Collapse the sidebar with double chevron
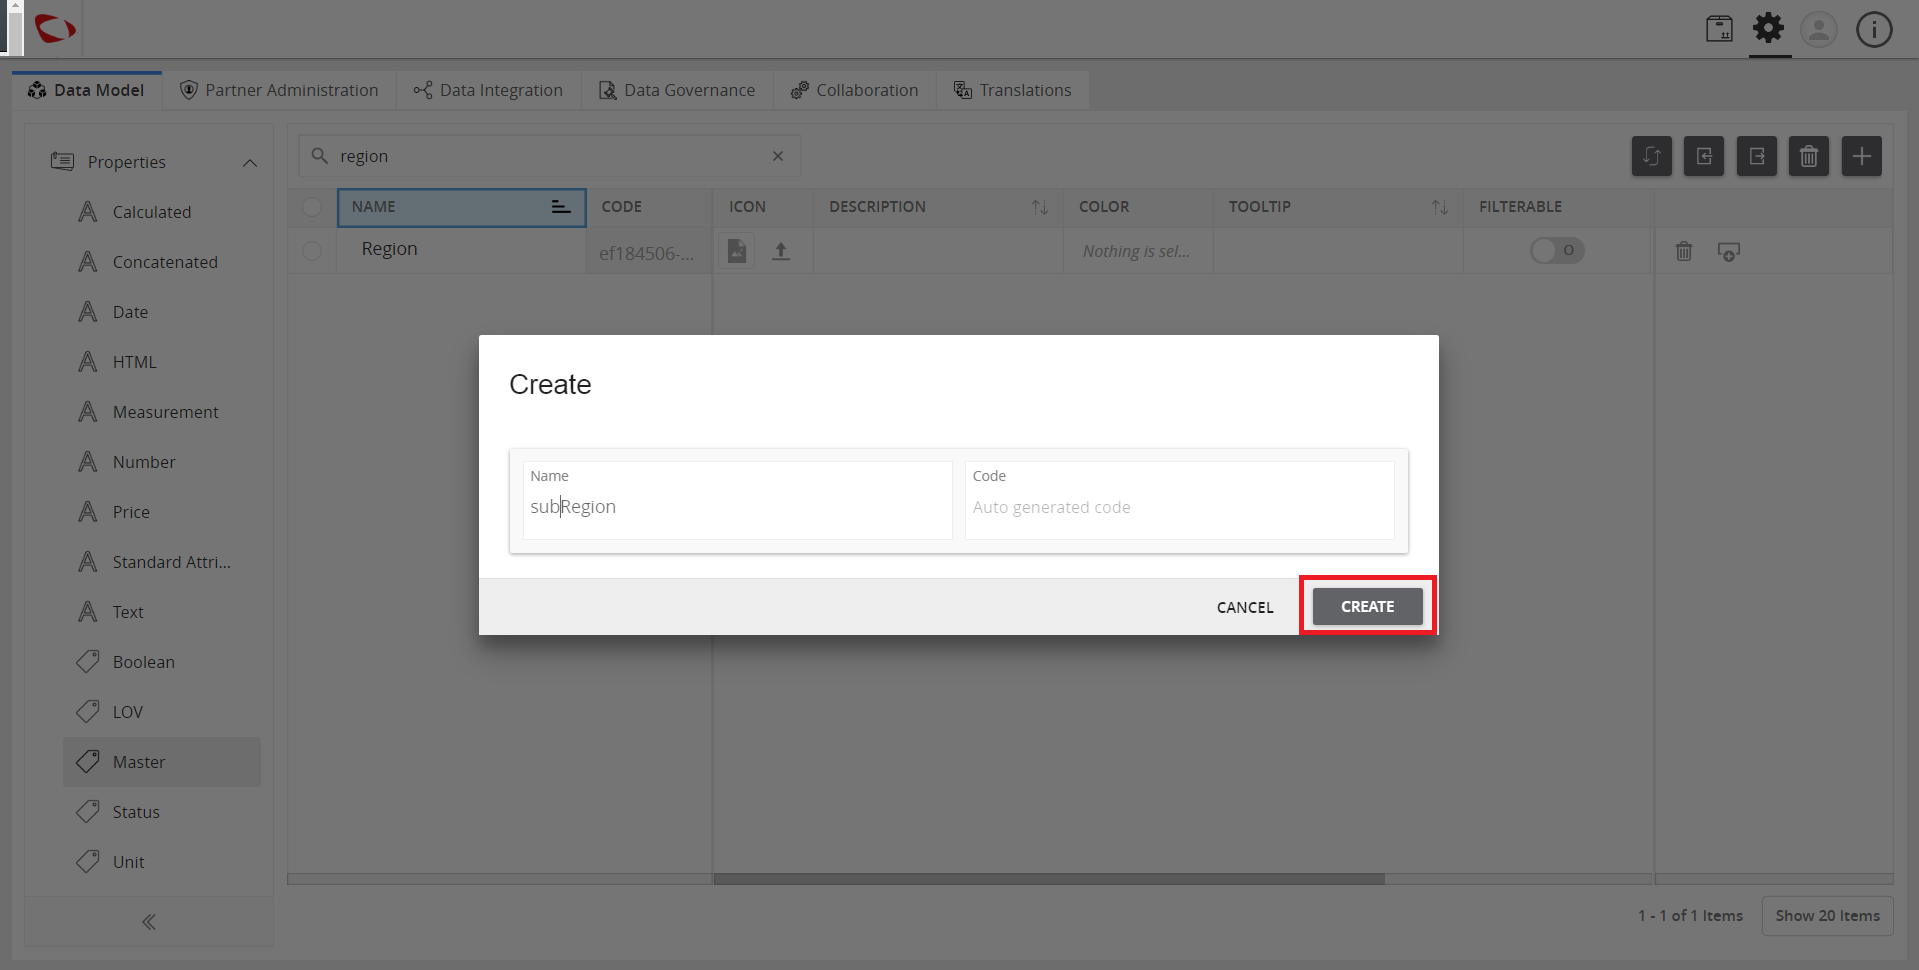The height and width of the screenshot is (970, 1919). pyautogui.click(x=149, y=922)
